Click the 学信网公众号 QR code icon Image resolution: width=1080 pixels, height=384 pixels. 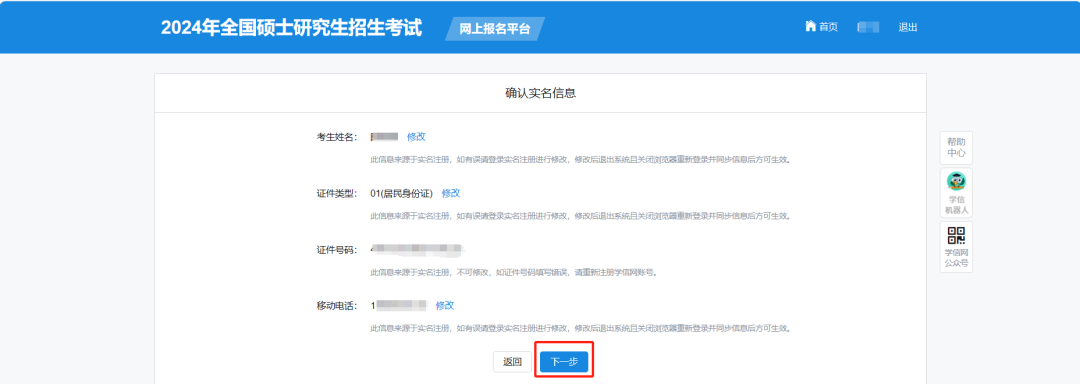pos(956,235)
